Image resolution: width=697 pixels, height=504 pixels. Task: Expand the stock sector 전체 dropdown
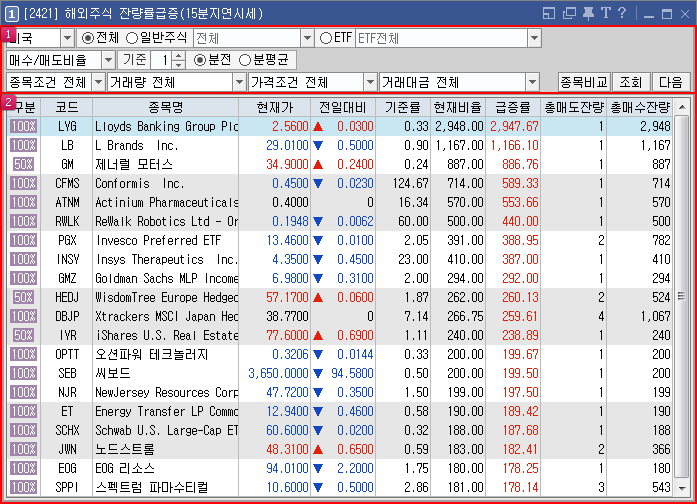click(307, 39)
